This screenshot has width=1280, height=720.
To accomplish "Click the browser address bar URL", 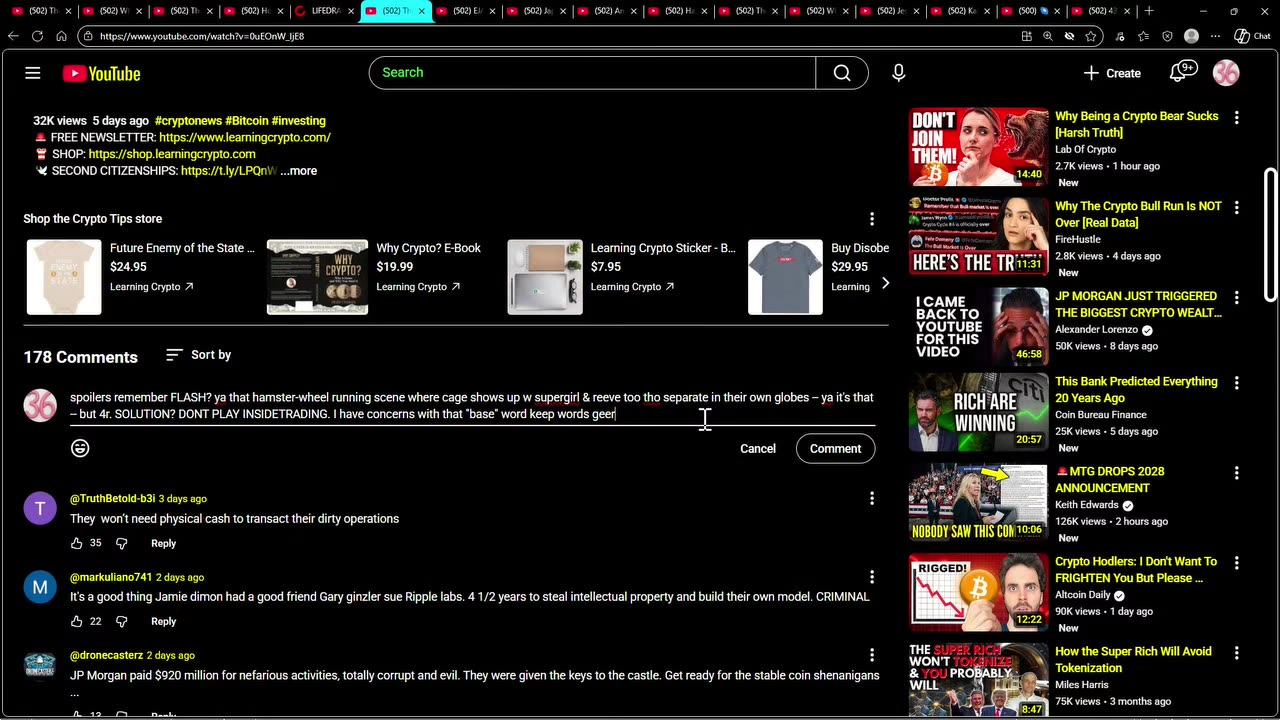I will 202,36.
